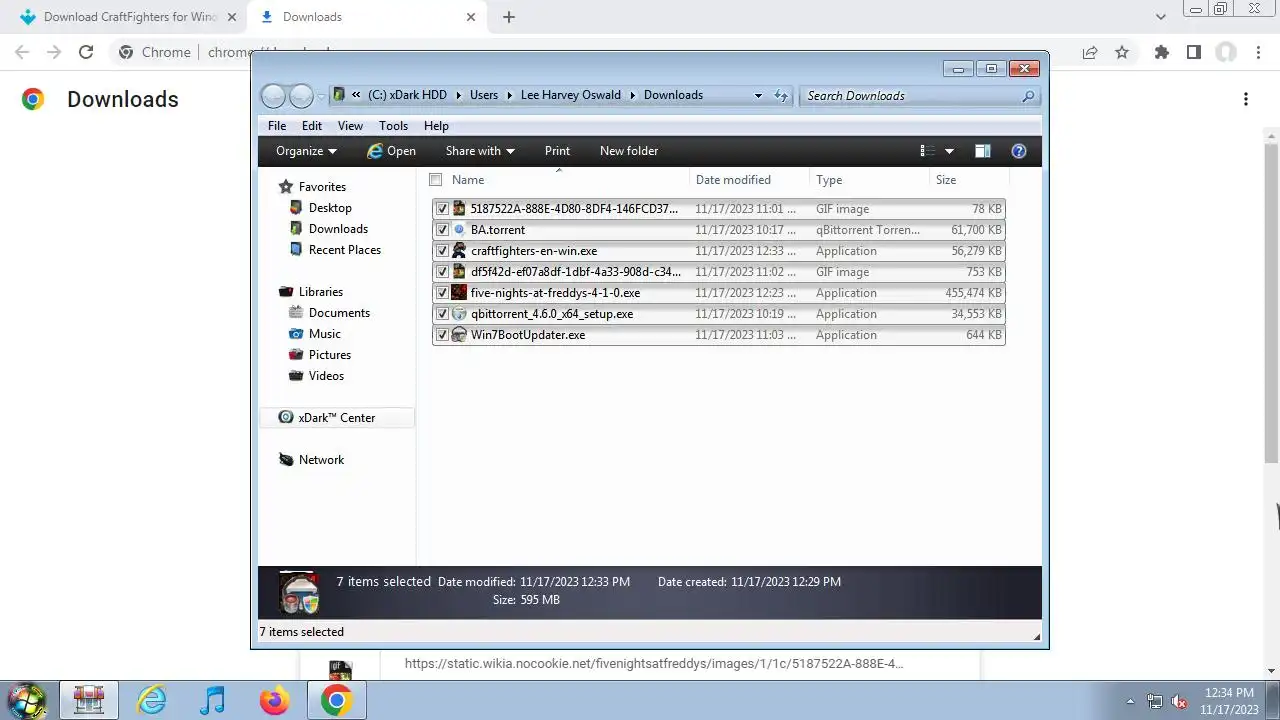Screen dimensions: 1280x720
Task: Open the music note app on the taskbar
Action: [x=212, y=700]
